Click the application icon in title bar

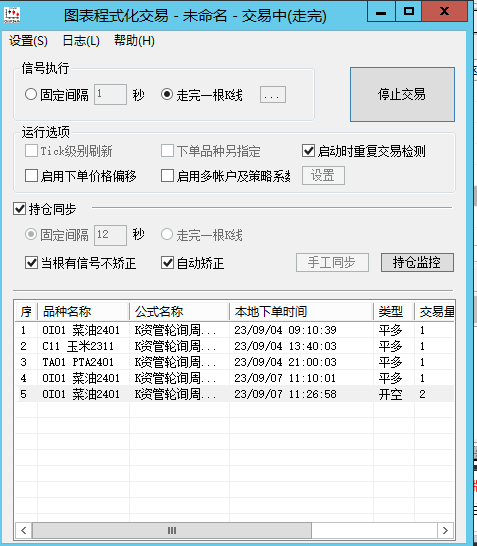coord(12,14)
